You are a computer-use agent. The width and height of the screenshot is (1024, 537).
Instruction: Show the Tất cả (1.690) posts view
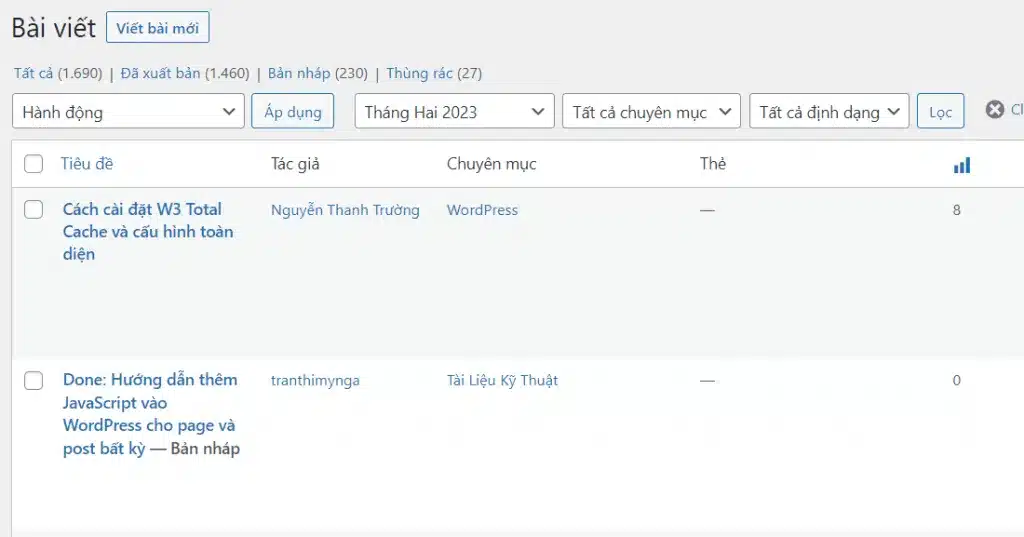58,73
